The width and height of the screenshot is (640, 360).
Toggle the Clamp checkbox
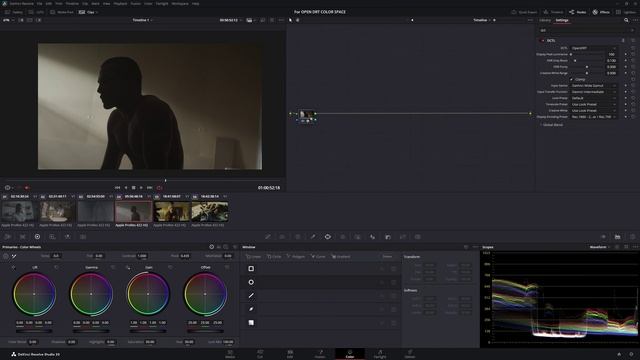(x=571, y=80)
